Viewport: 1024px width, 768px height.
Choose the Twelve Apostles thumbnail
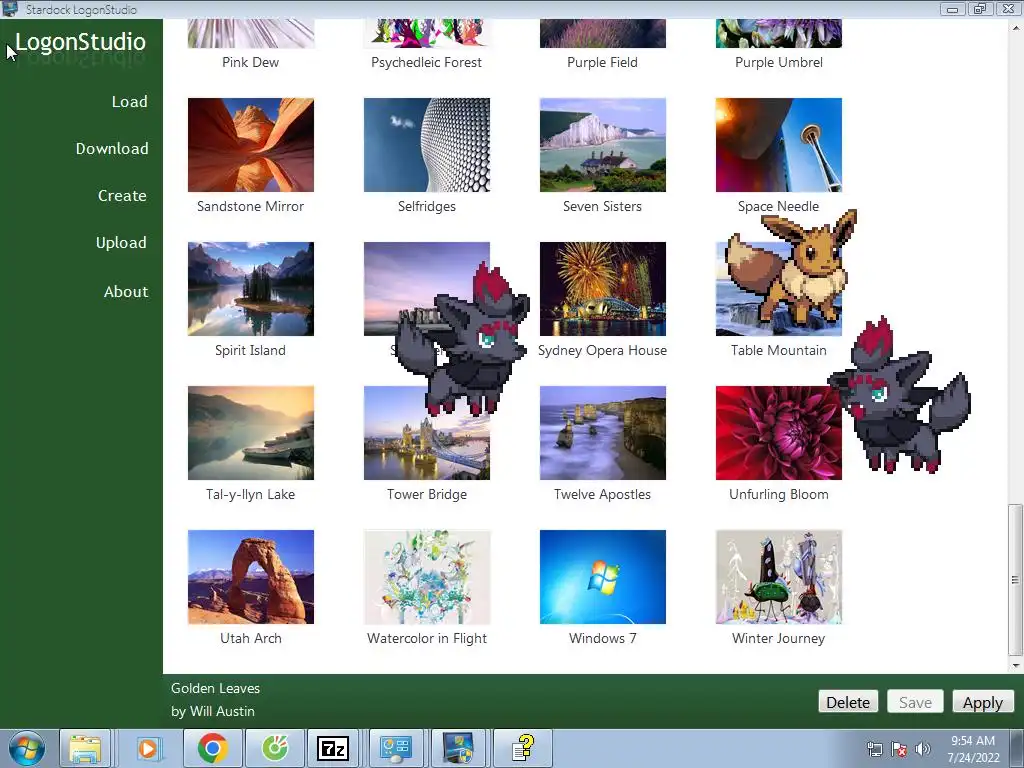click(603, 433)
